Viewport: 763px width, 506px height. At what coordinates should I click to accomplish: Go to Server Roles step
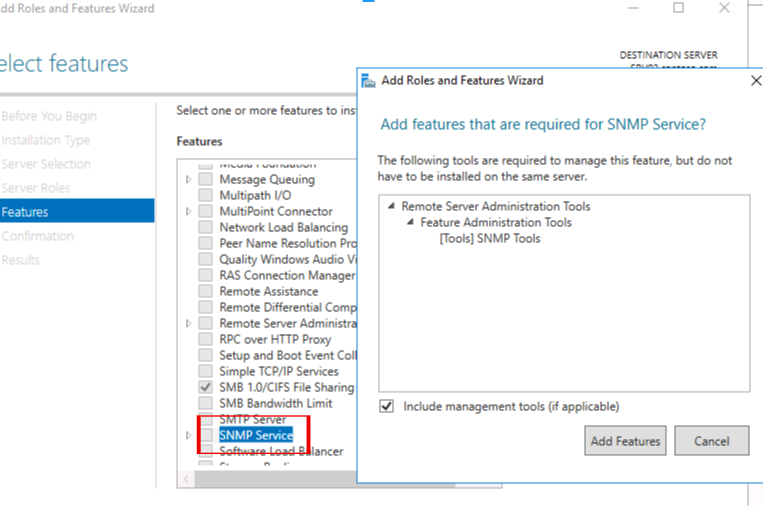point(36,188)
